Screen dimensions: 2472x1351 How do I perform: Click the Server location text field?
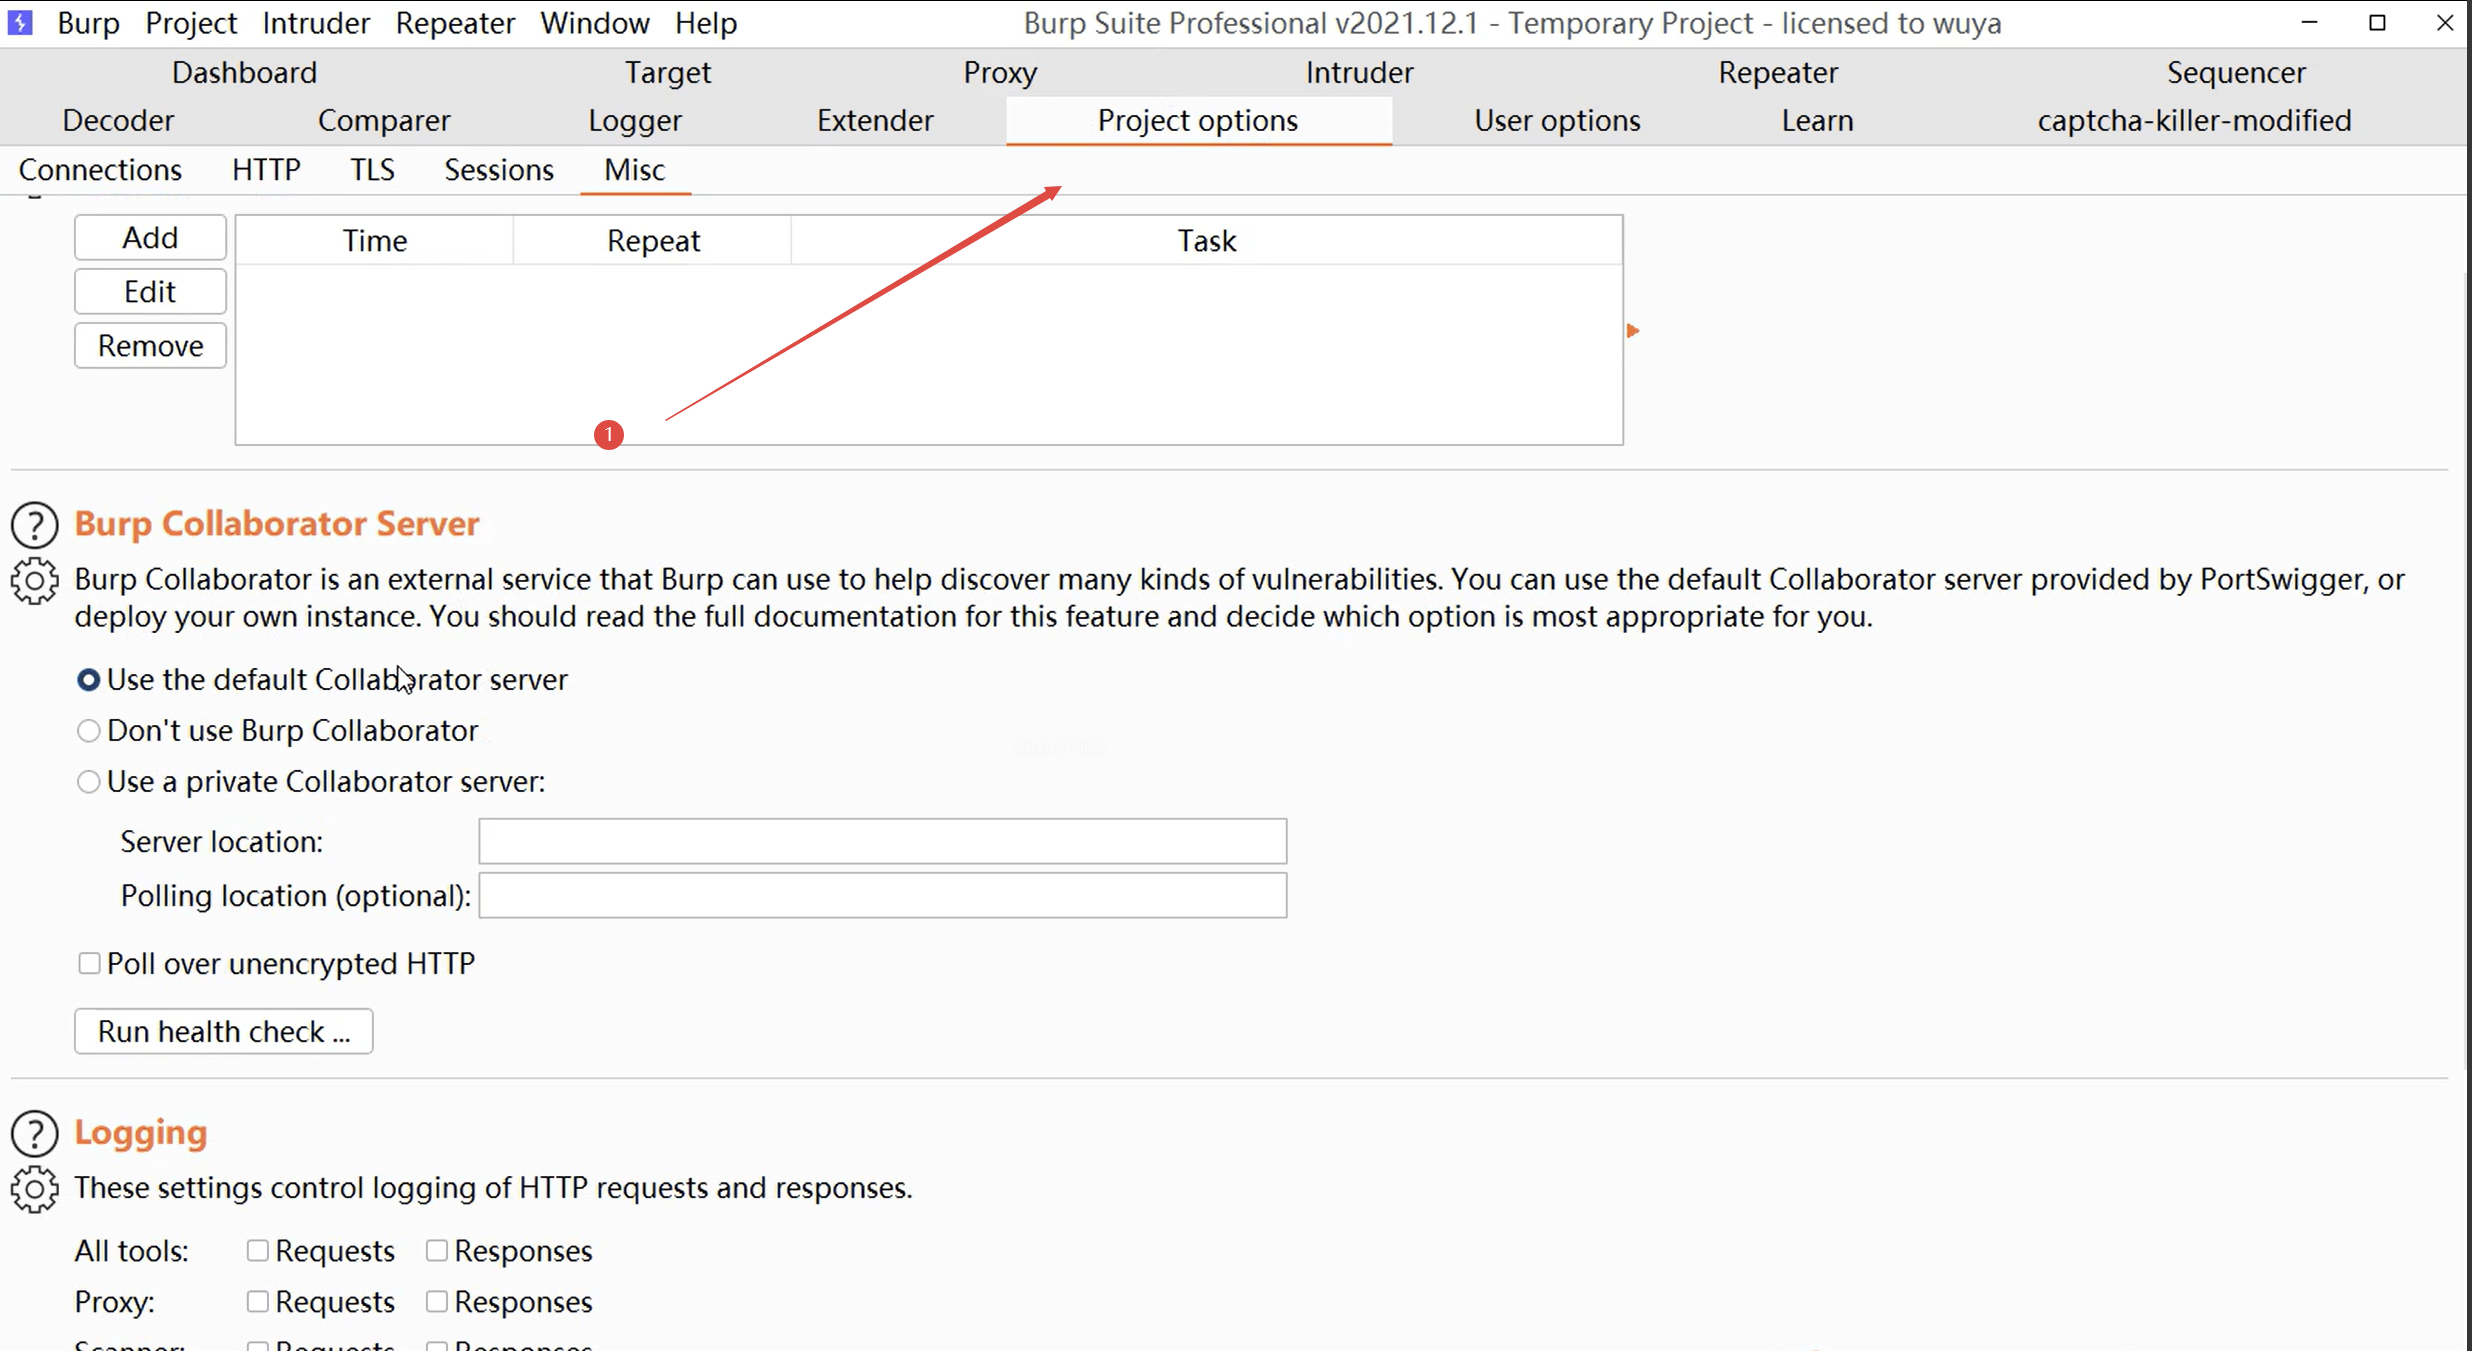tap(882, 841)
